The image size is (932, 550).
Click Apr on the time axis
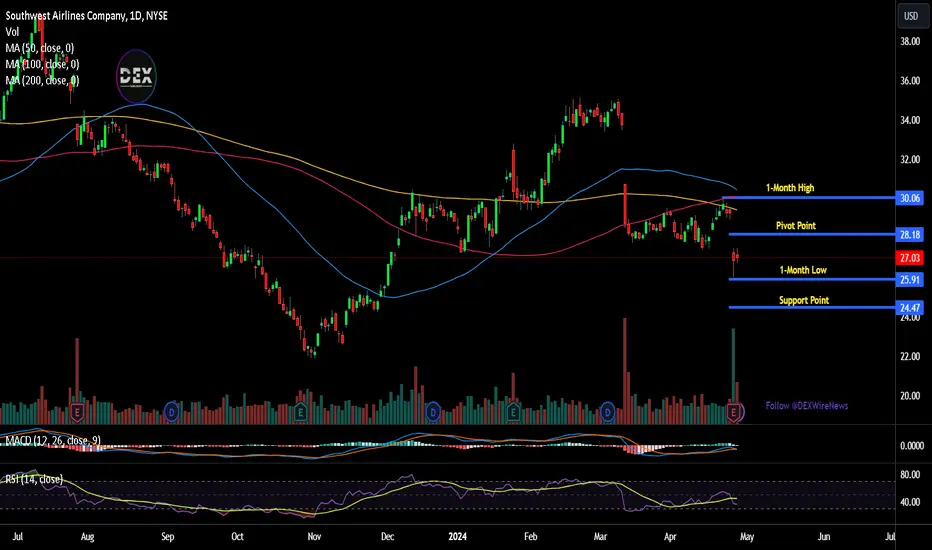[x=670, y=537]
